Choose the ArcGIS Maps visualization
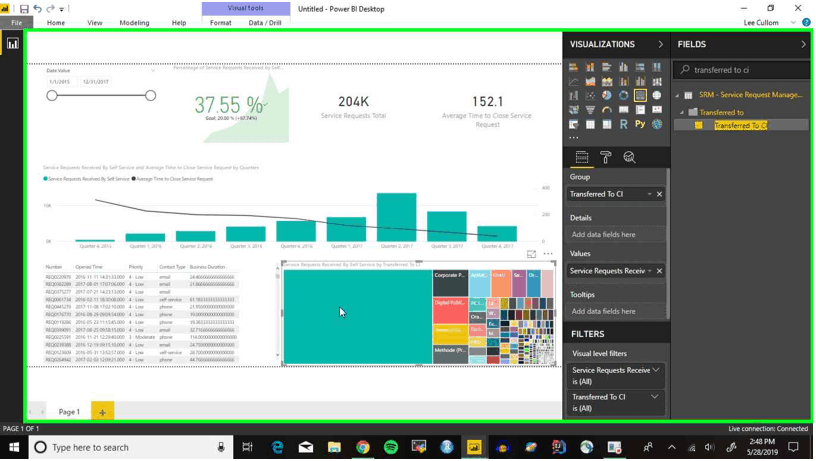The height and width of the screenshot is (461, 816). coord(657,124)
